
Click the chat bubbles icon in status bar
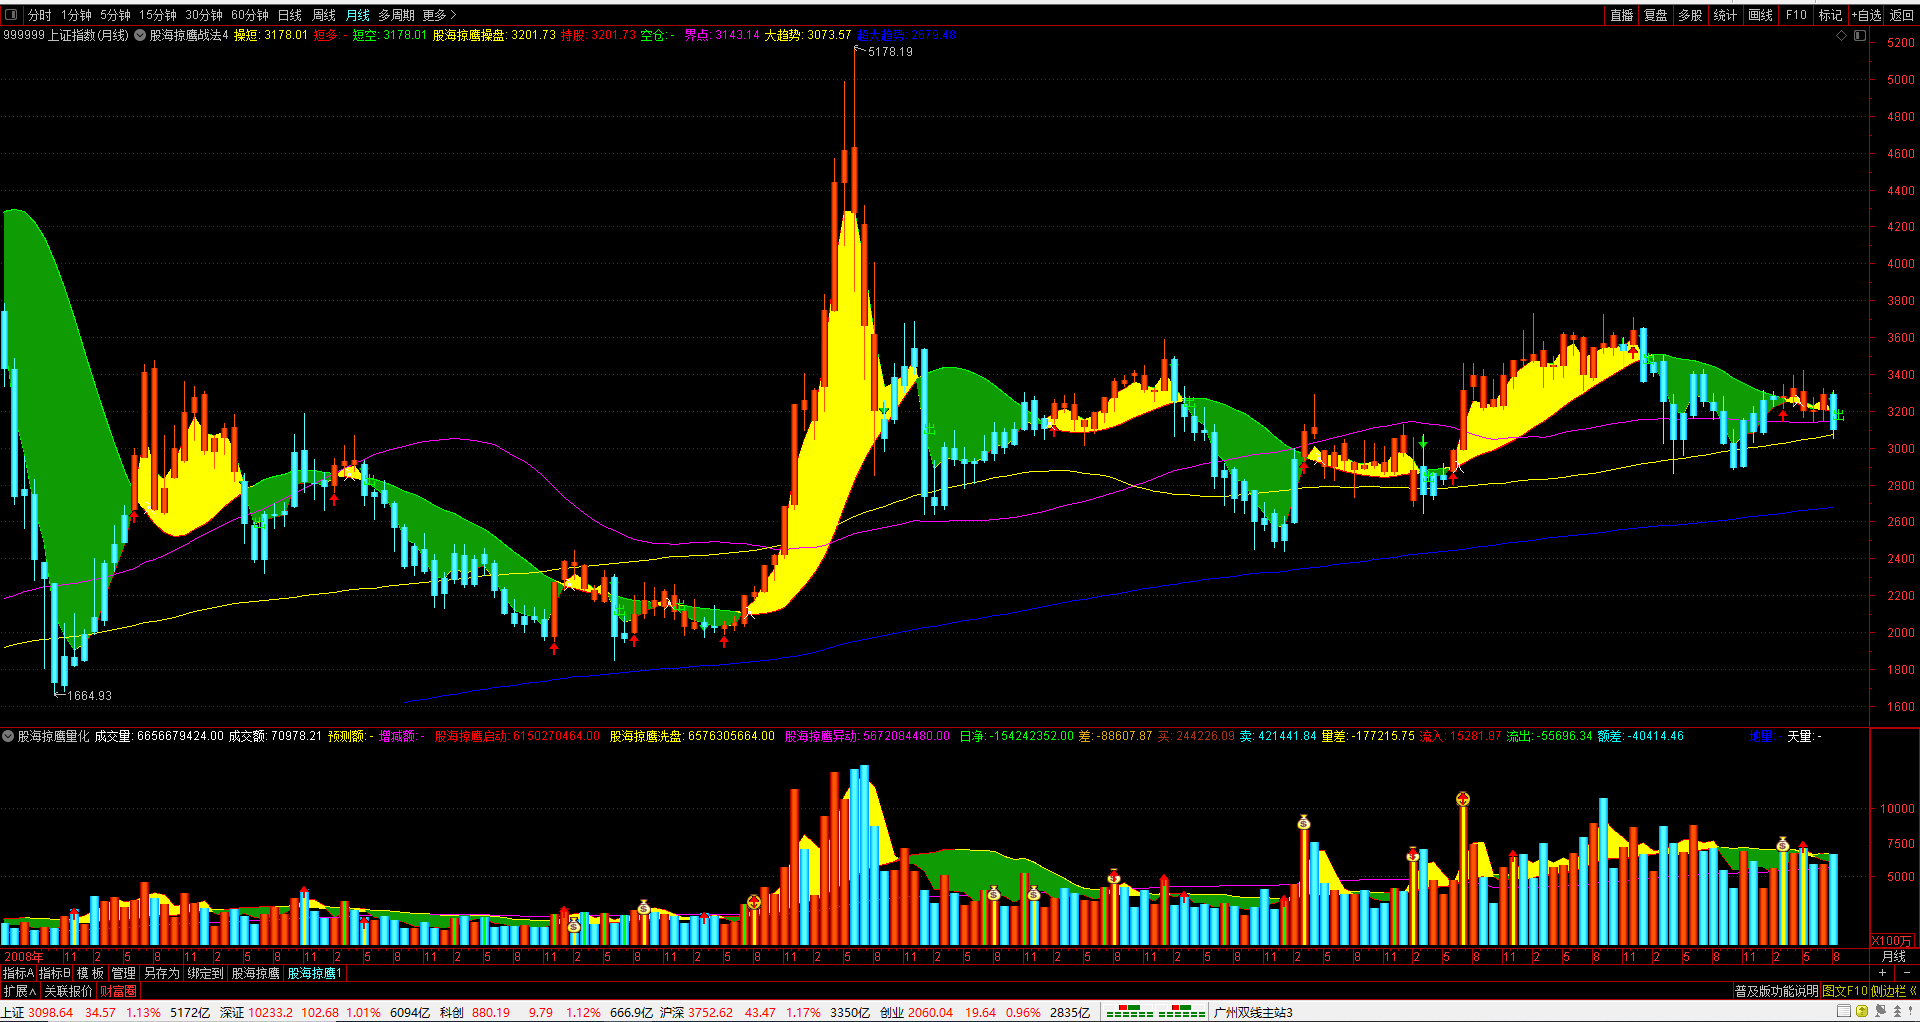pos(1879,1011)
